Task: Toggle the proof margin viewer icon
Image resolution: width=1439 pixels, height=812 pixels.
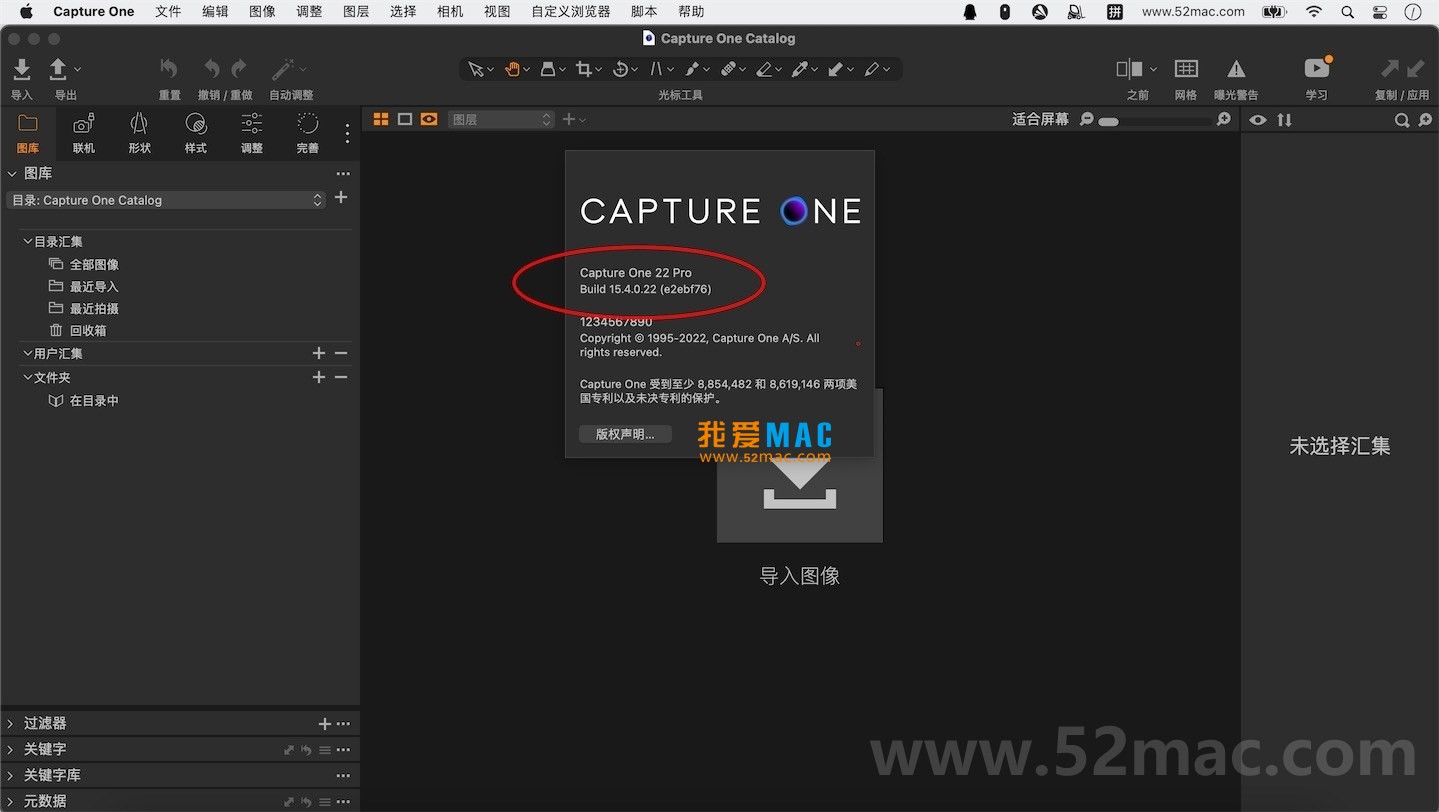Action: point(428,119)
